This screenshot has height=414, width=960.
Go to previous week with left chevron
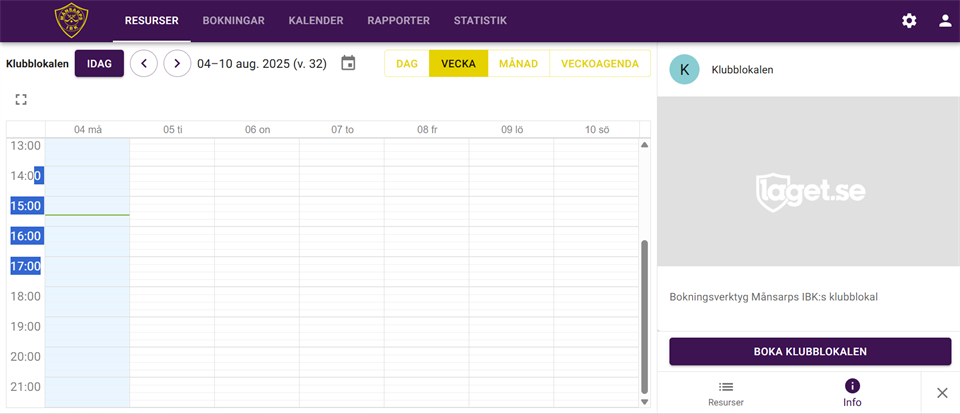[144, 64]
